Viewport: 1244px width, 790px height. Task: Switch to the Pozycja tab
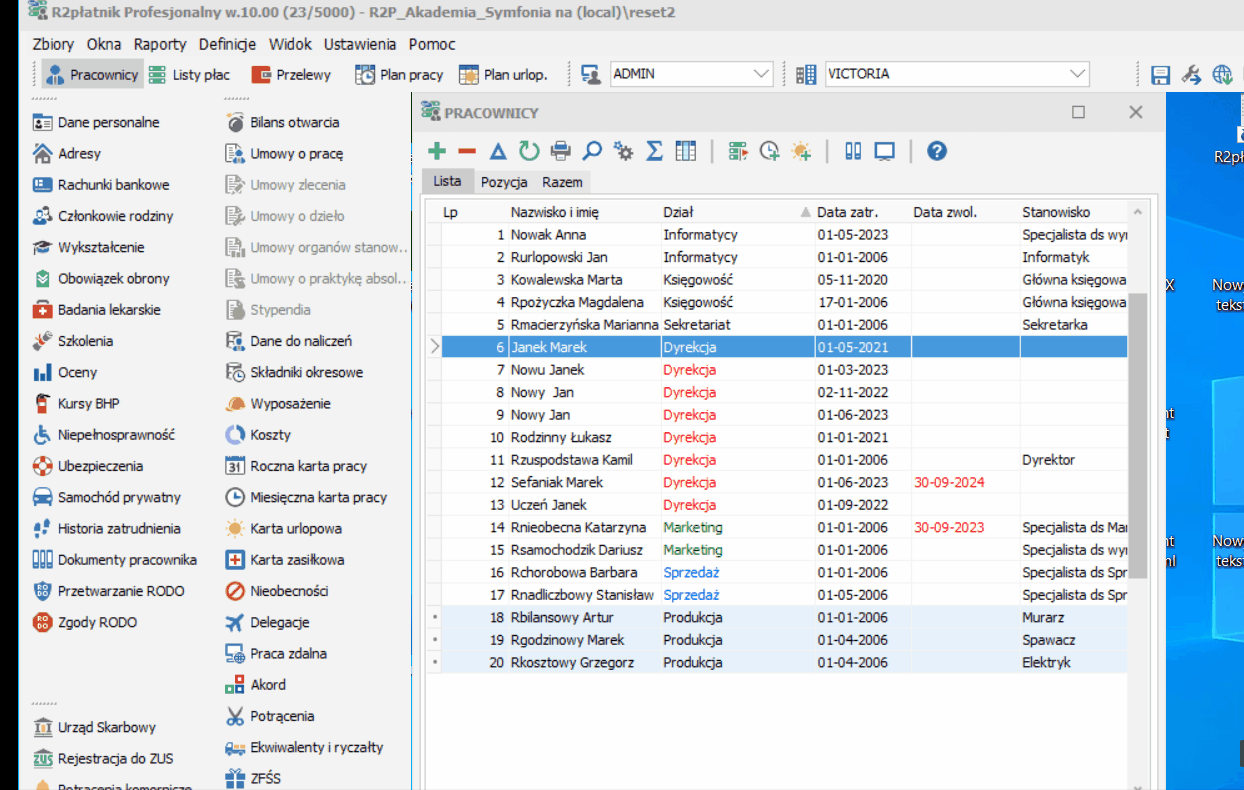point(504,182)
